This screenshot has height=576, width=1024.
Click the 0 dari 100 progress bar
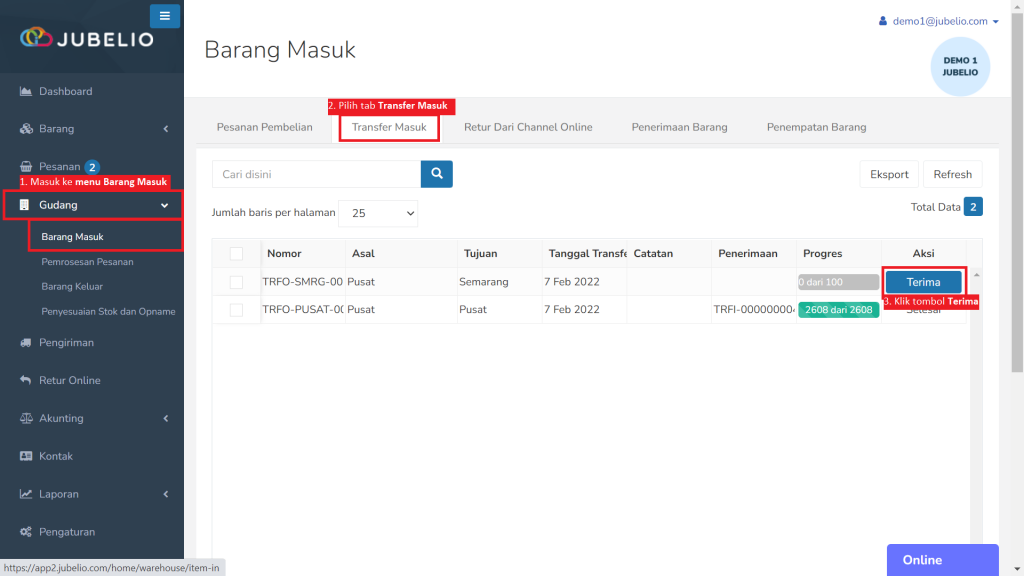pos(839,282)
